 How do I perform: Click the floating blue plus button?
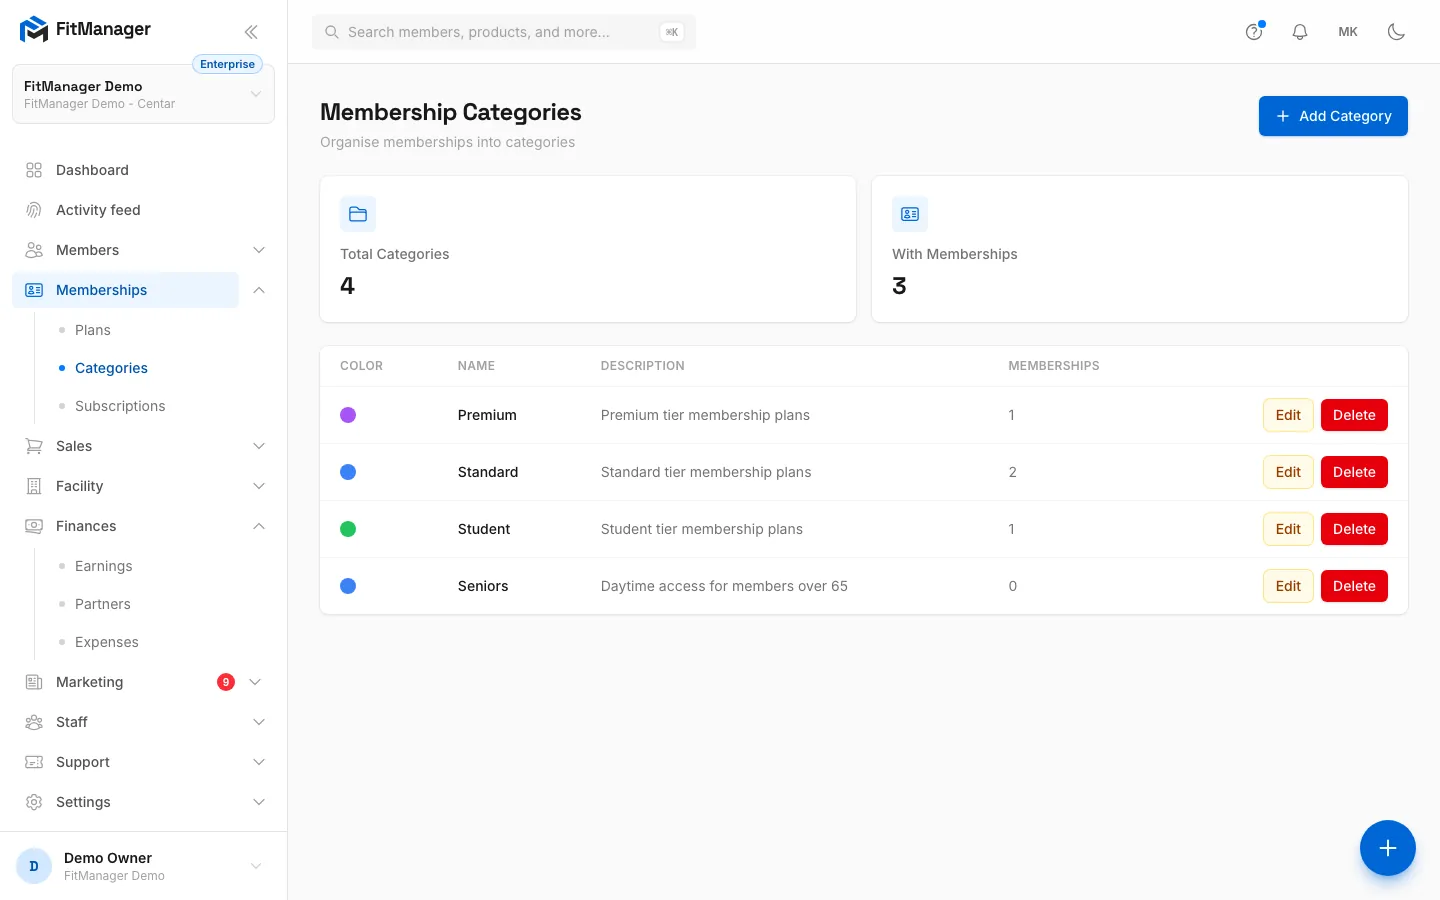[1388, 848]
